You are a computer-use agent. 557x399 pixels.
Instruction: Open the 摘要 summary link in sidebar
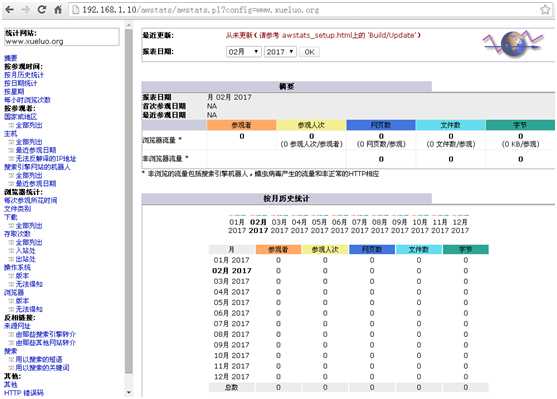point(10,58)
